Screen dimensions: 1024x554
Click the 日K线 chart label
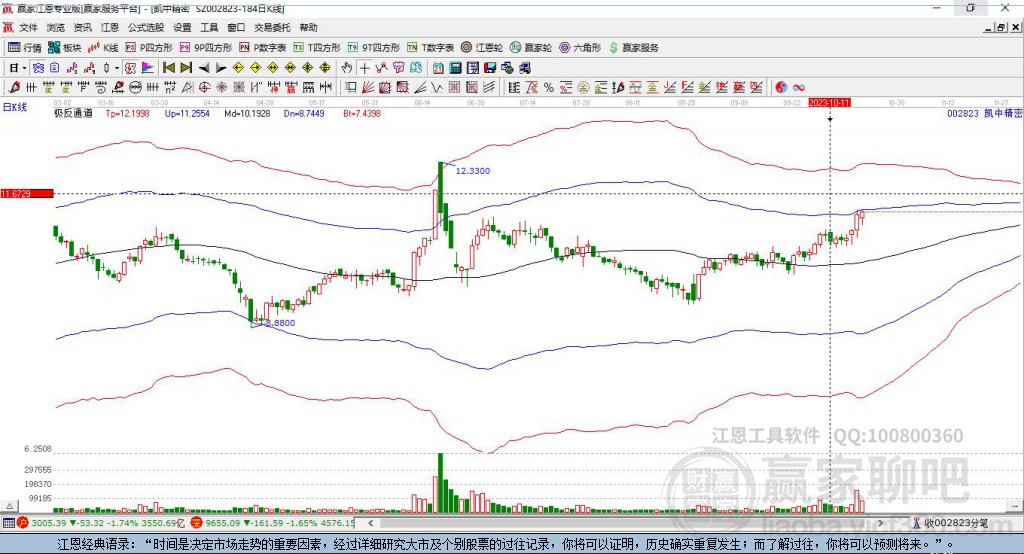point(15,108)
